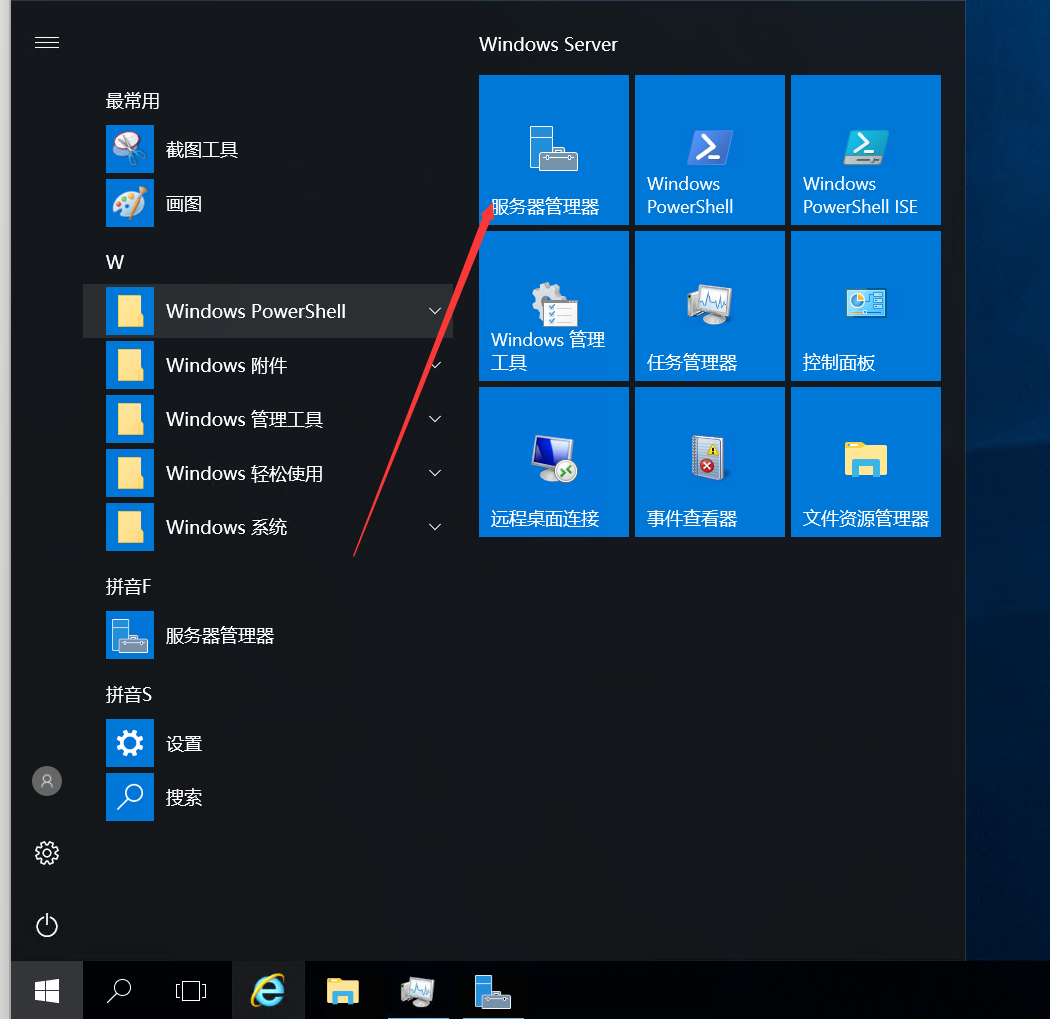Screen dimensions: 1050x1019
Task: Open Internet Explorer from the taskbar
Action: point(267,990)
